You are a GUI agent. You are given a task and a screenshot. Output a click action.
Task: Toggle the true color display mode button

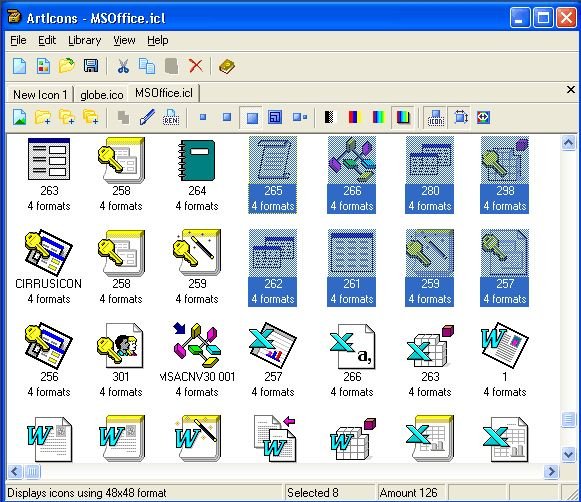click(x=402, y=118)
